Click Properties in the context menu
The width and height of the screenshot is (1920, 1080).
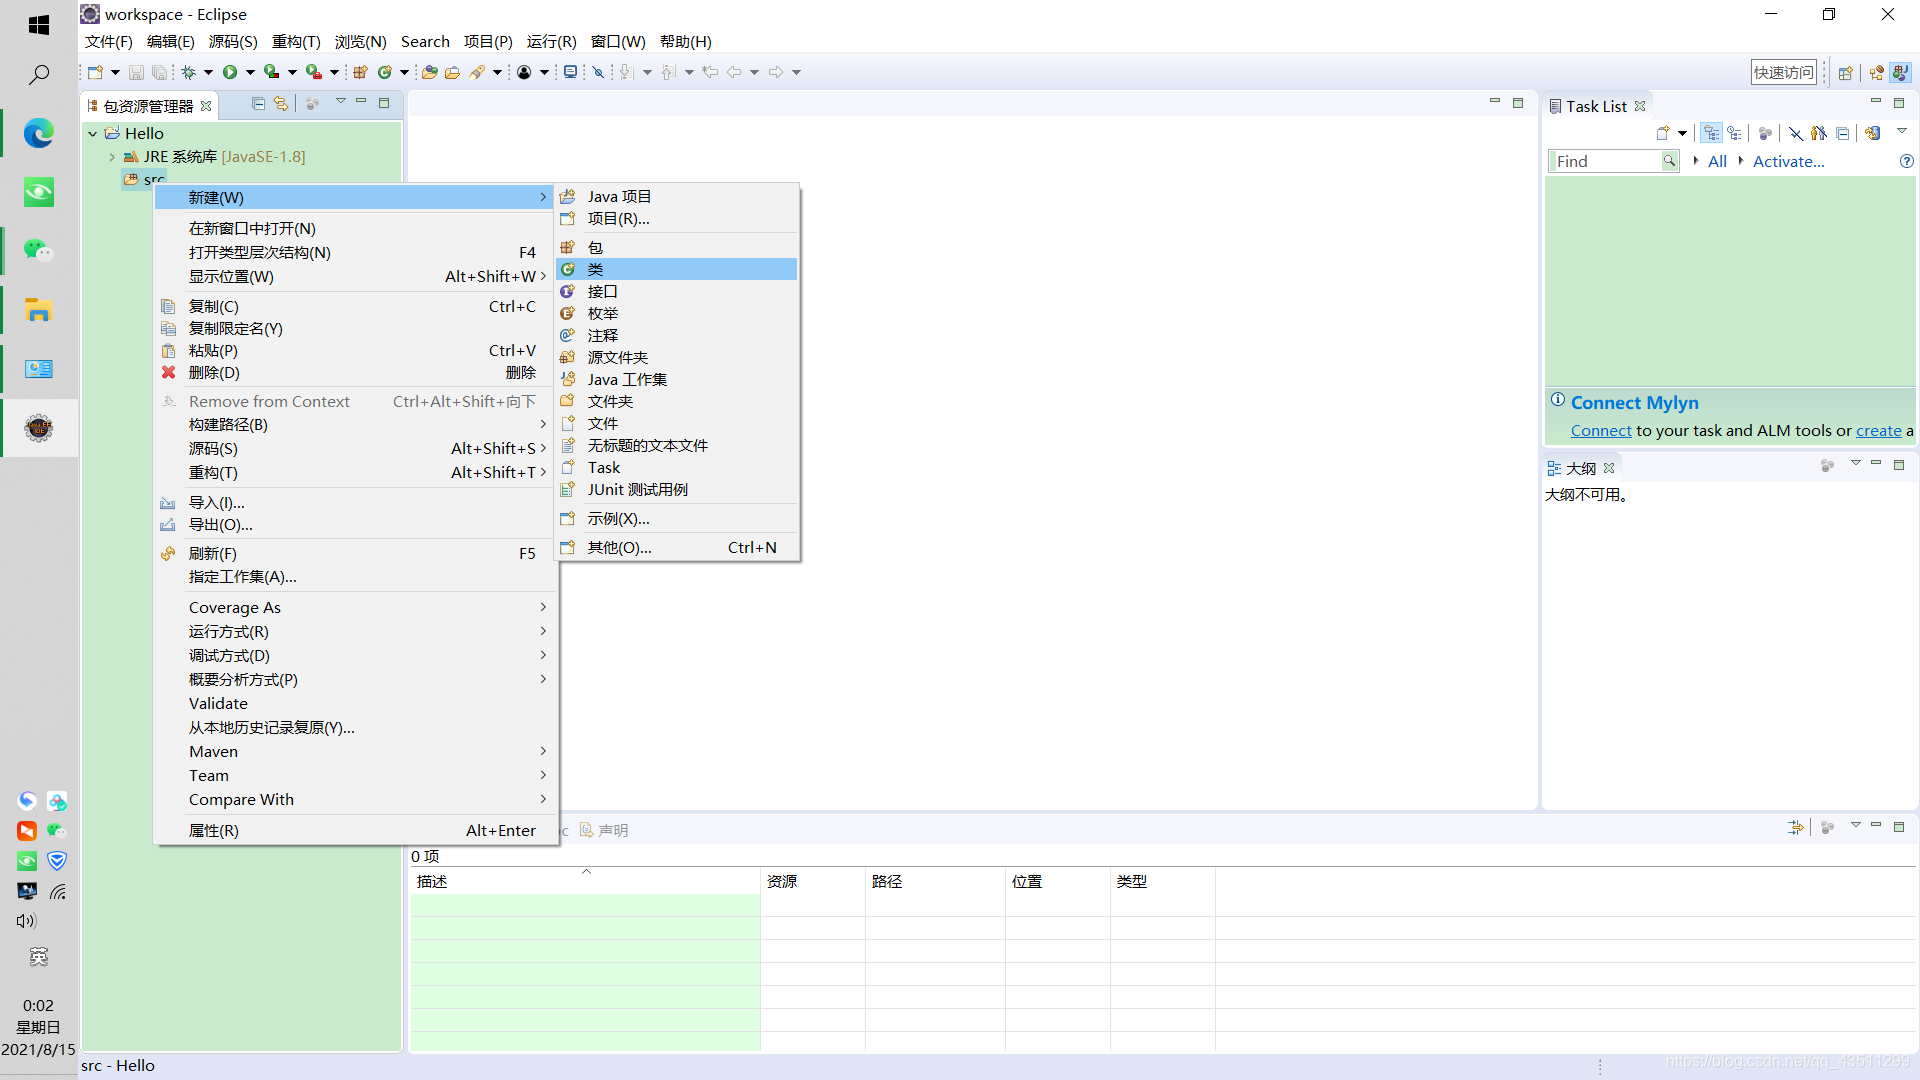tap(355, 830)
